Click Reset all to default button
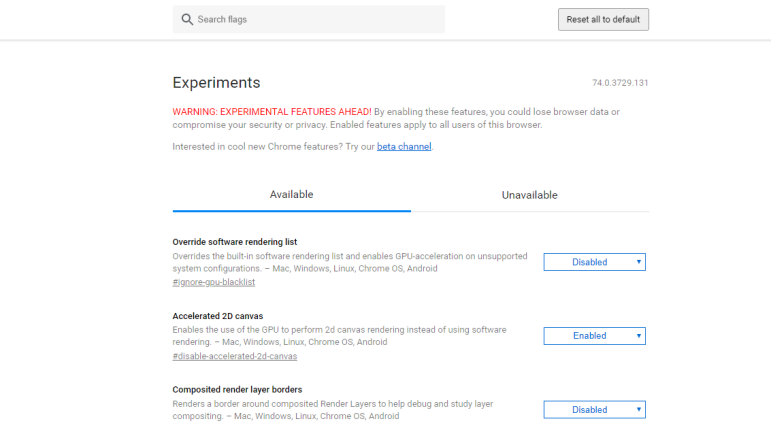The image size is (771, 432). coord(603,20)
